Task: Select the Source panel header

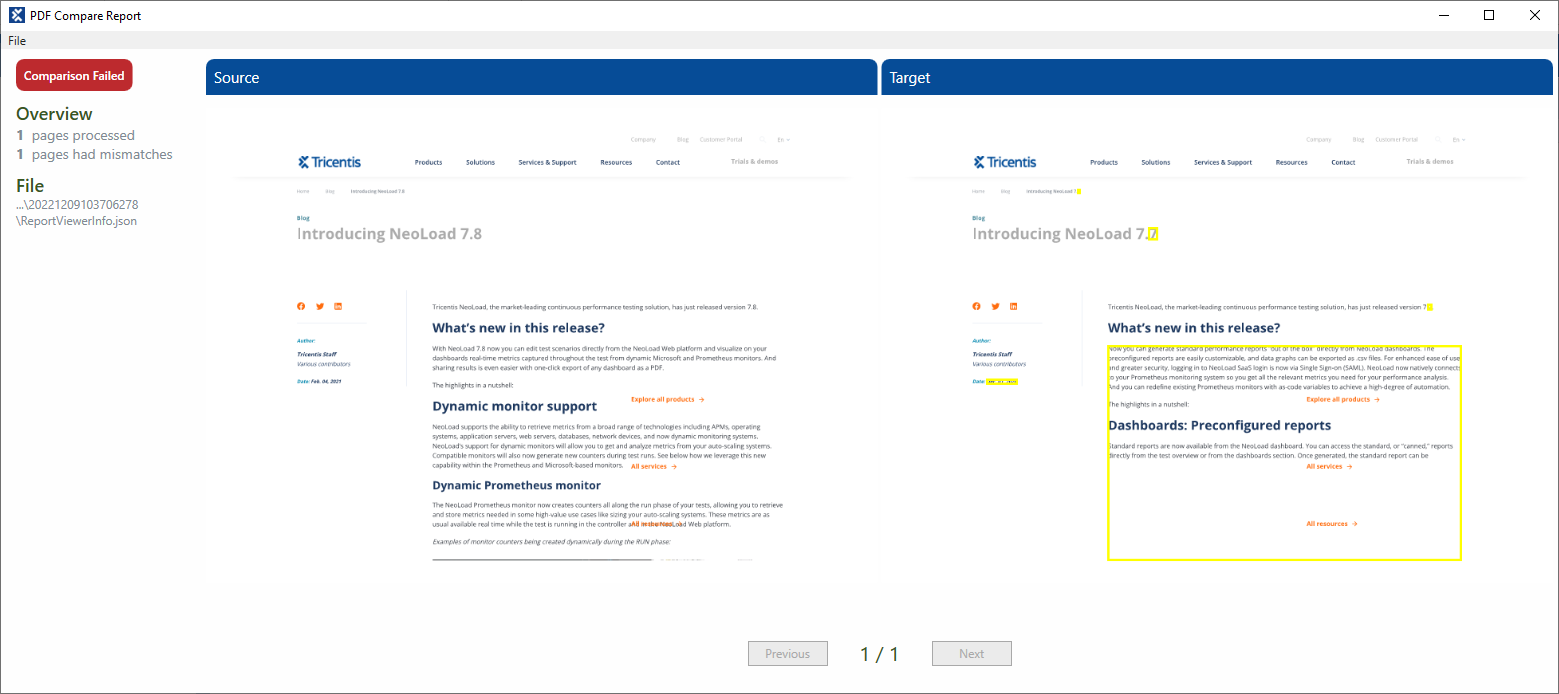Action: (x=541, y=77)
